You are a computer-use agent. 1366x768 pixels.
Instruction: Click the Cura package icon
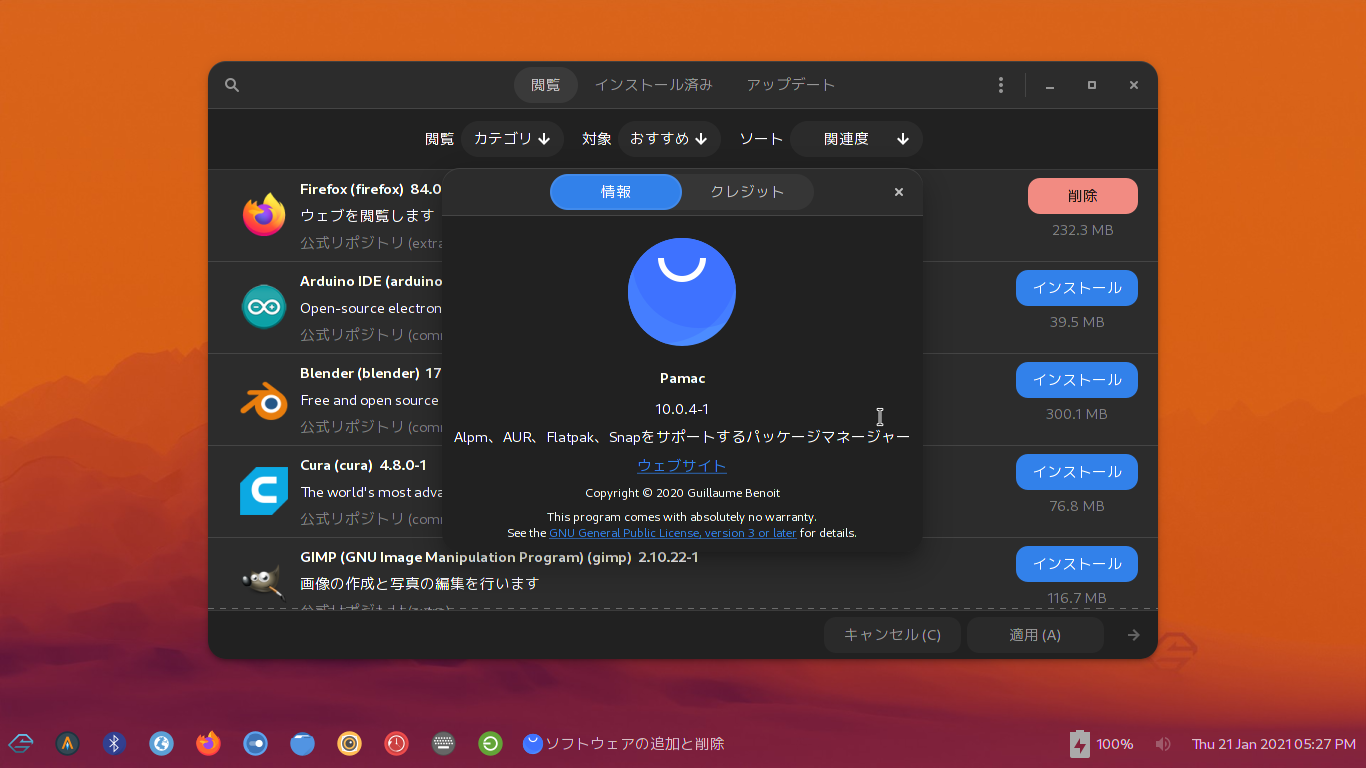click(264, 491)
